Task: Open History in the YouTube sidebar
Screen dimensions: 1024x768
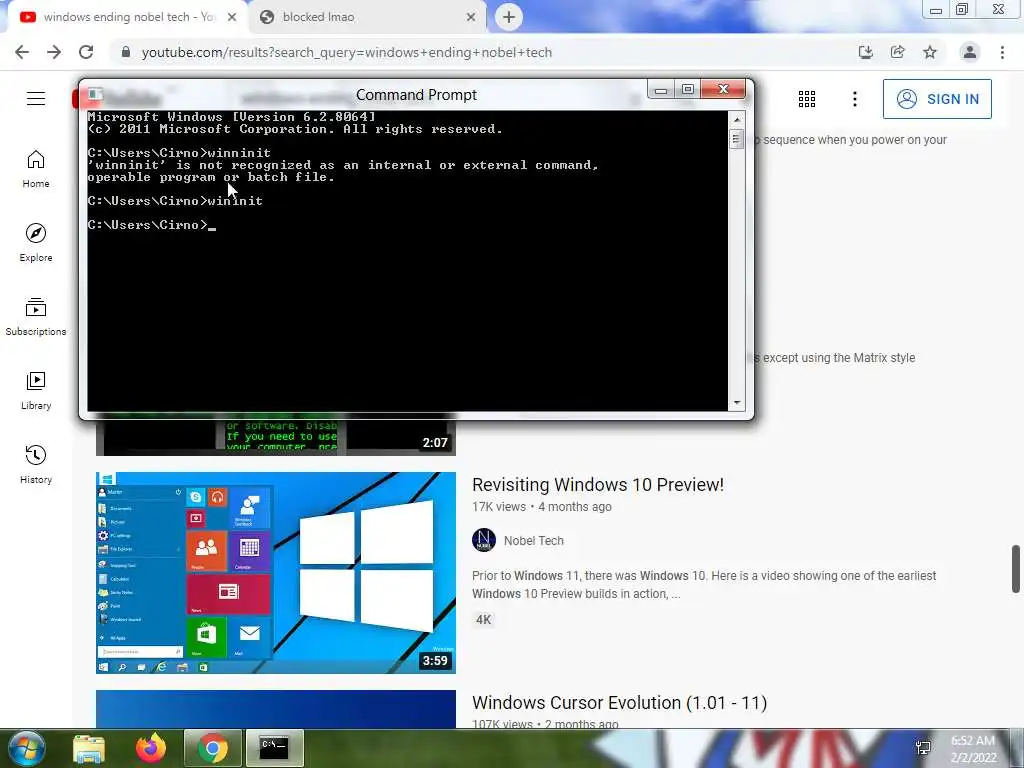Action: [x=36, y=464]
